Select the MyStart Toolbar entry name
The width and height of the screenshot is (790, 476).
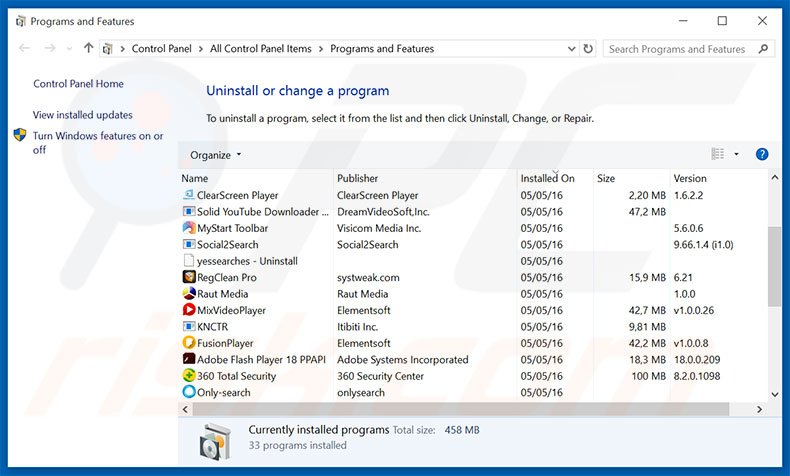click(x=232, y=228)
